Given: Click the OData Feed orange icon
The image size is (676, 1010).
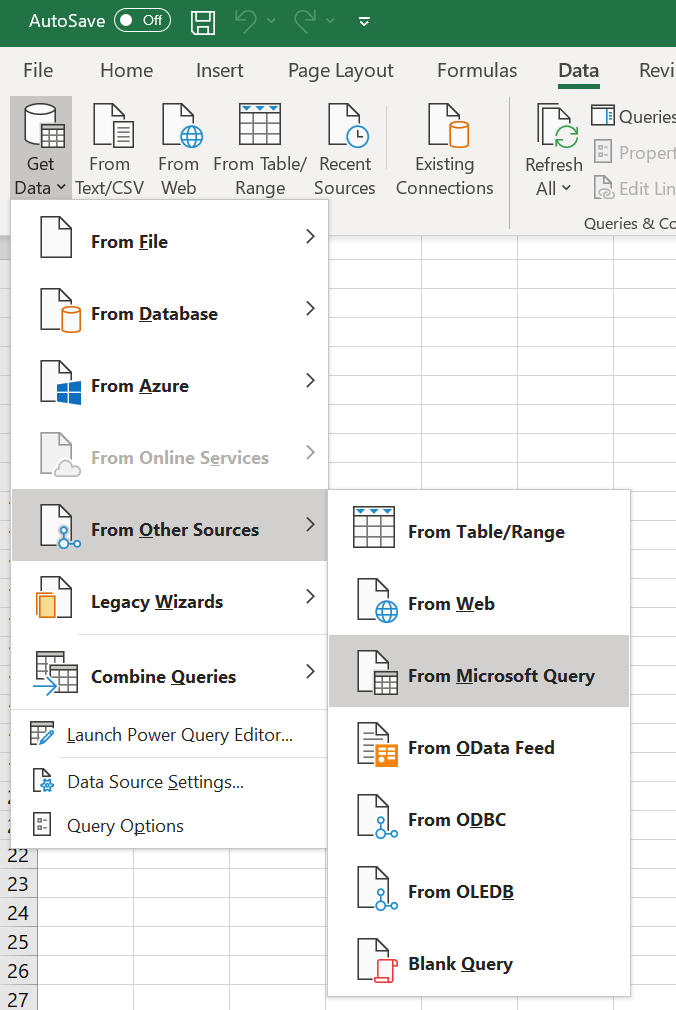Looking at the screenshot, I should pos(378,745).
